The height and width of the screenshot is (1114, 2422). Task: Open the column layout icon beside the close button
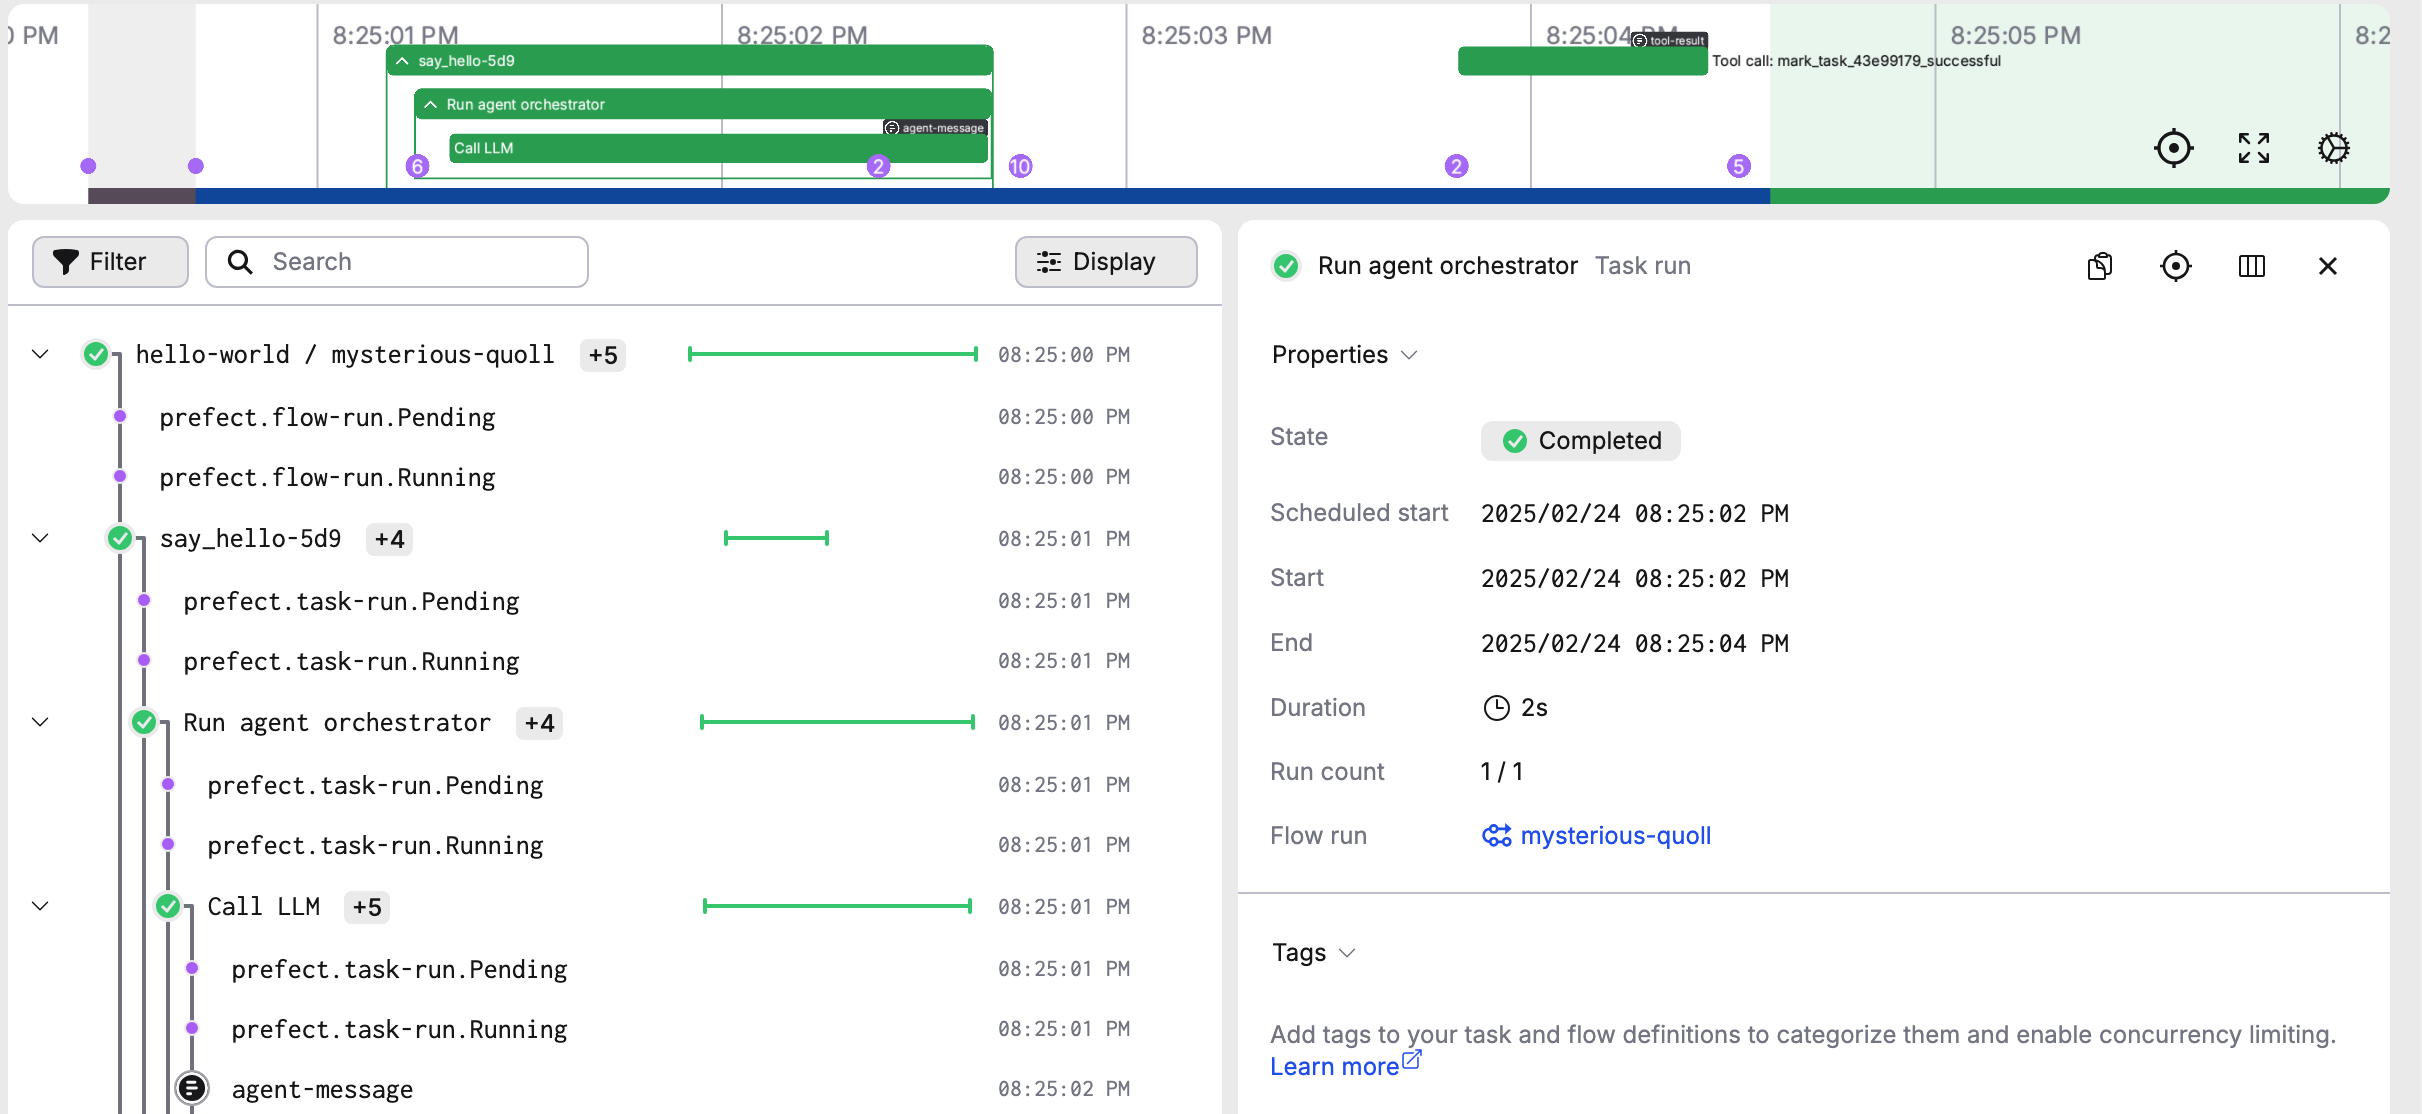(x=2253, y=266)
